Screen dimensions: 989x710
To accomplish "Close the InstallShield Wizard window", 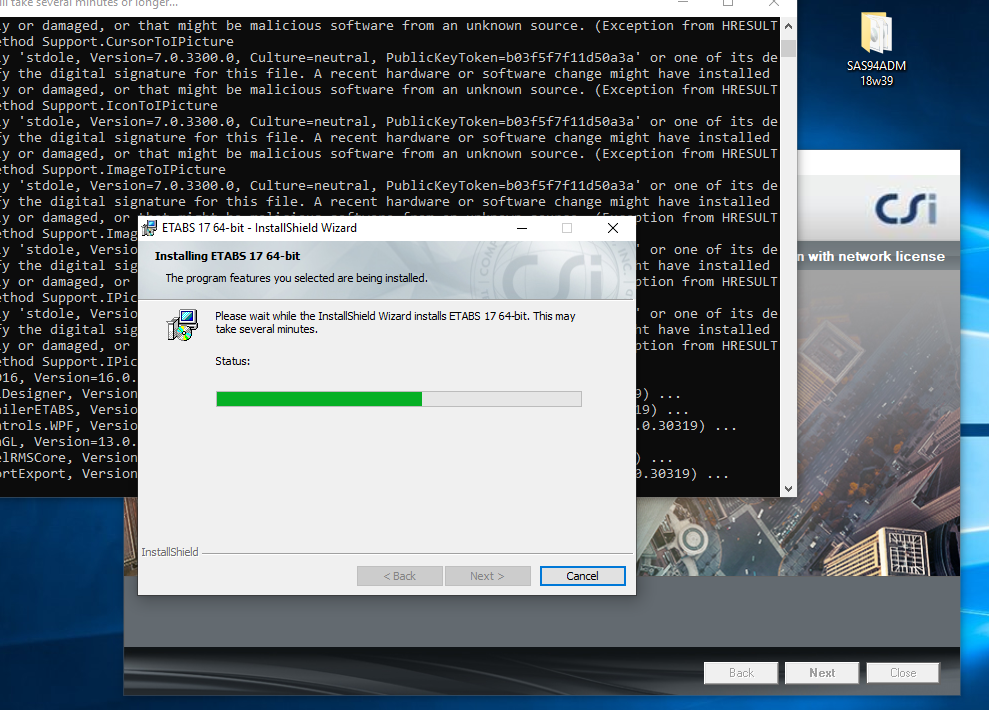I will point(612,228).
